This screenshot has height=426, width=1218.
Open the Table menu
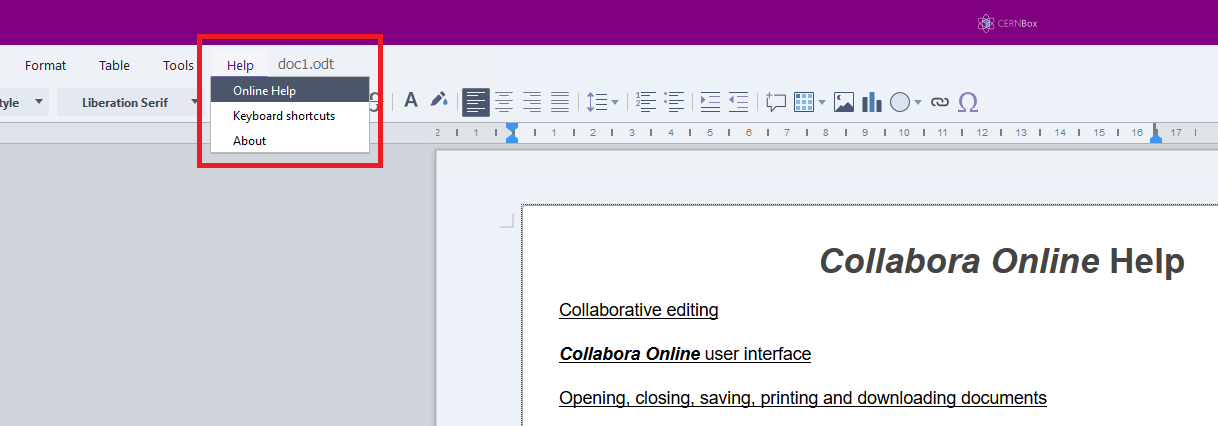tap(114, 65)
